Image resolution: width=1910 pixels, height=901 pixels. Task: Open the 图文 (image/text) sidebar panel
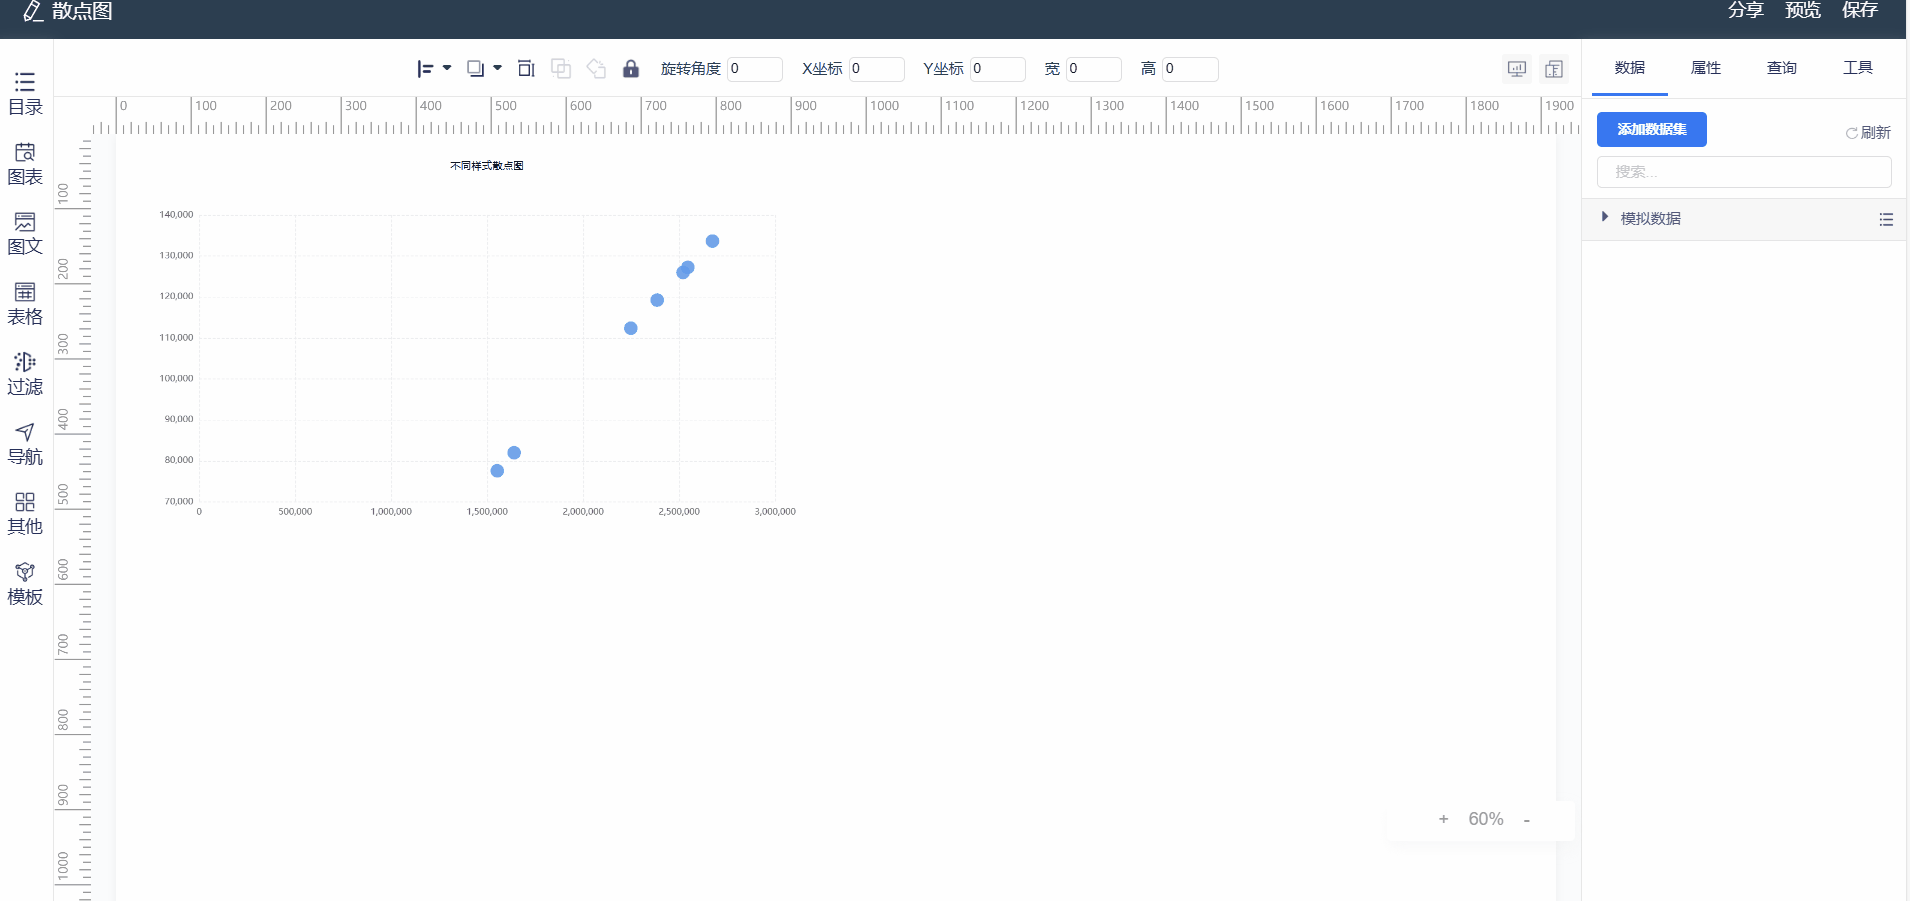[25, 234]
